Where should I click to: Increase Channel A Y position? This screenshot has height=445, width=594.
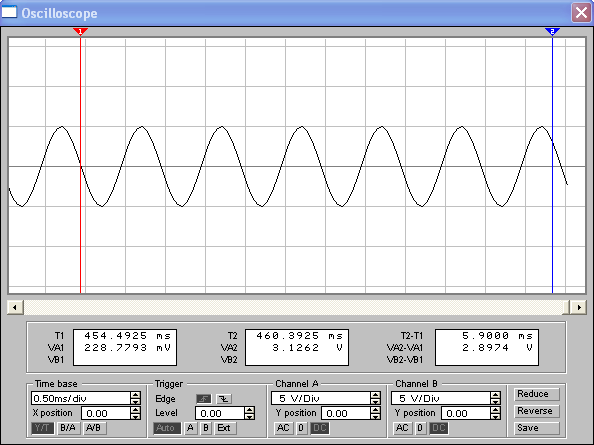375,409
